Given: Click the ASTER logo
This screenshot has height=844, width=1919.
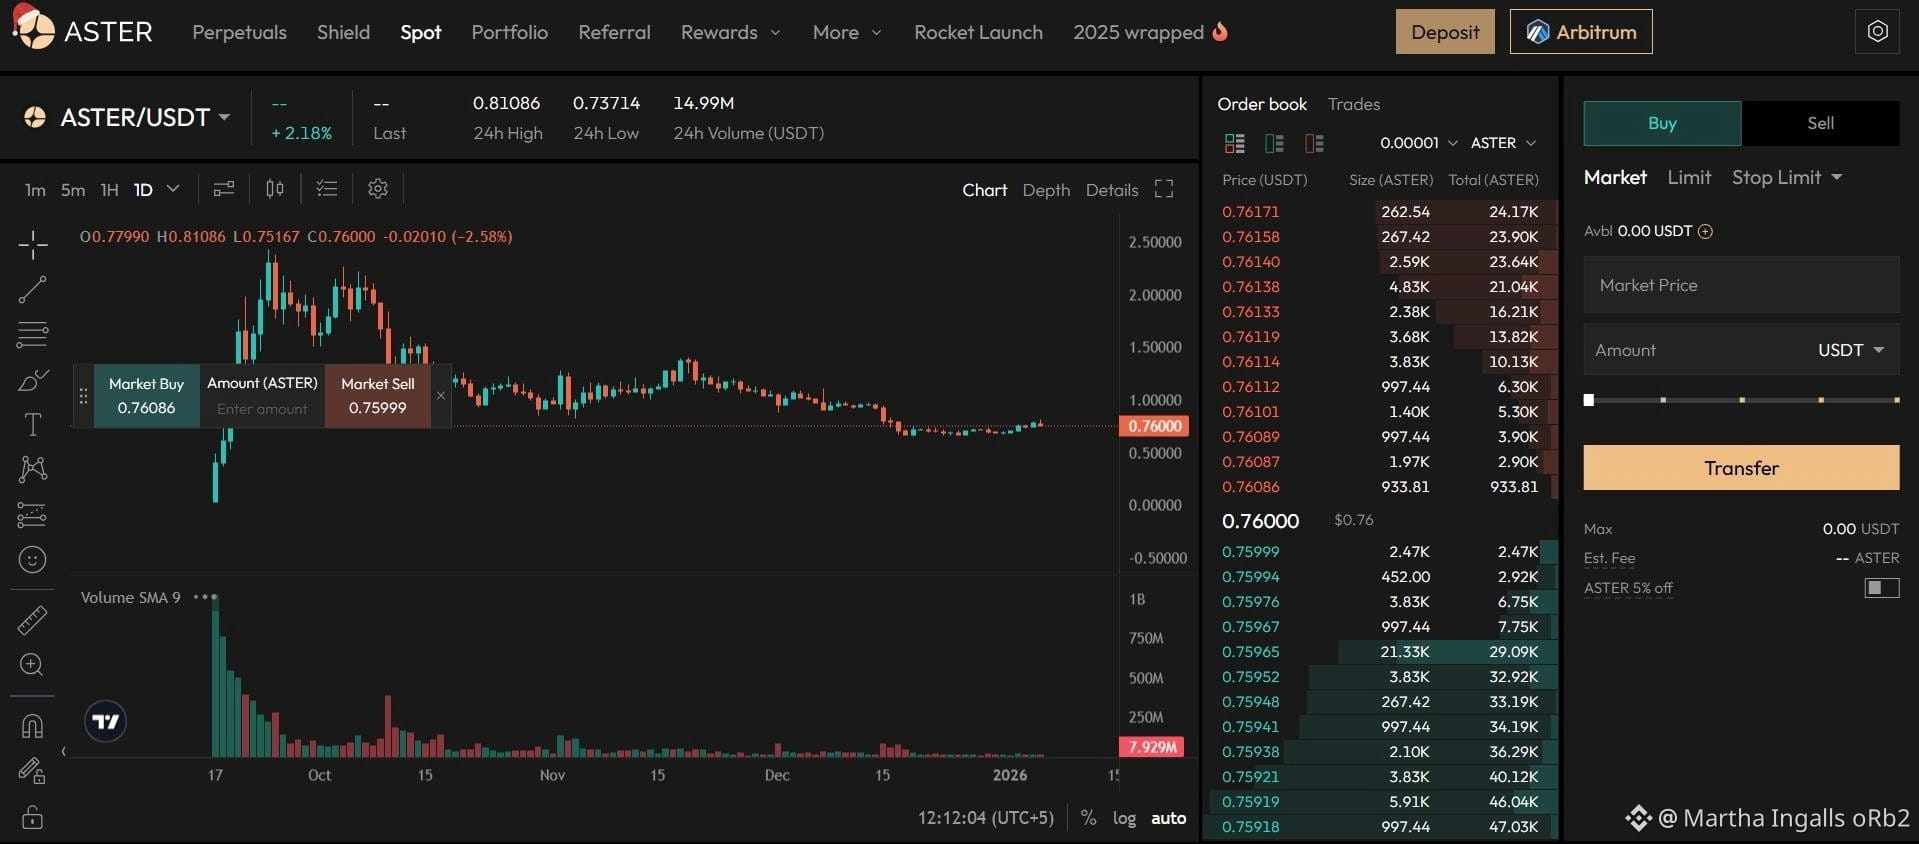Looking at the screenshot, I should click(x=83, y=30).
